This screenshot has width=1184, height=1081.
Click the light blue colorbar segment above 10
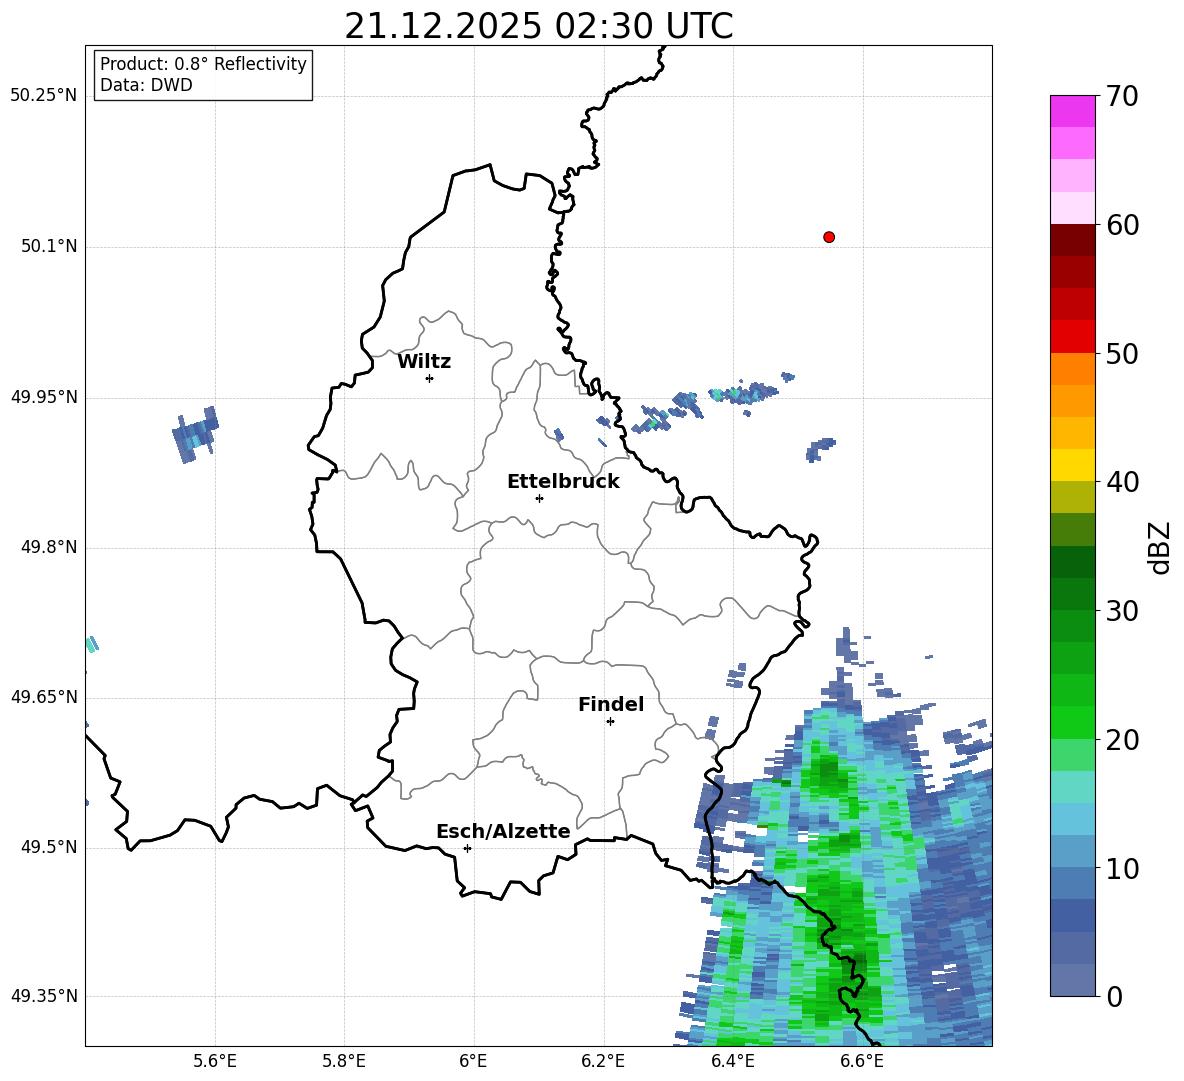[x=1072, y=819]
